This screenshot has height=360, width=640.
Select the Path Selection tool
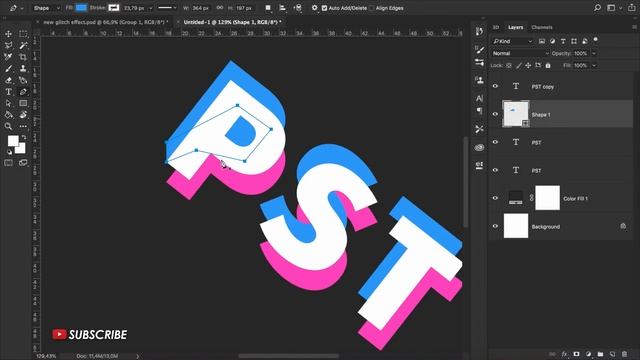tap(8, 103)
